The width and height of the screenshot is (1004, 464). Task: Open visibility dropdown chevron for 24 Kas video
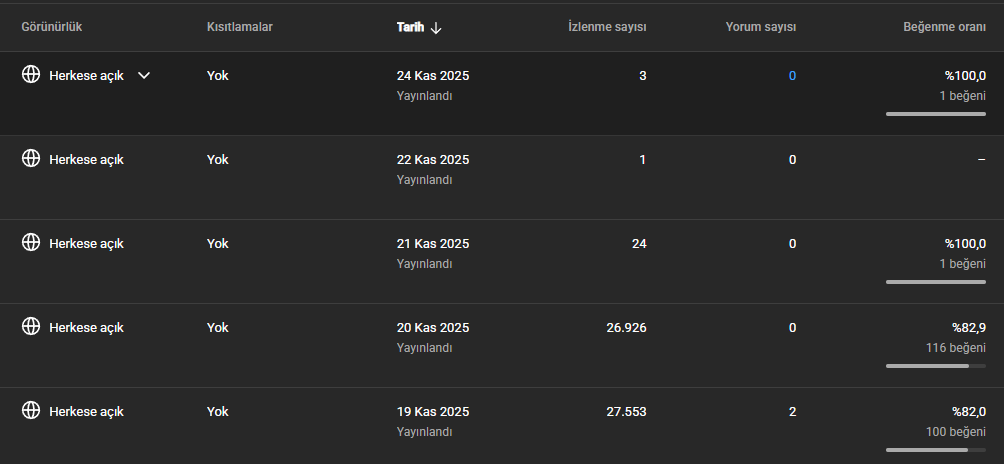click(x=144, y=76)
